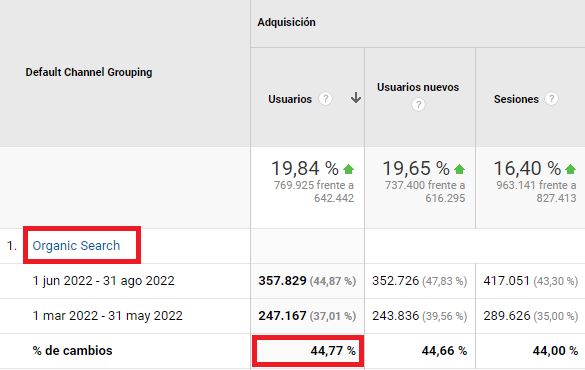585x370 pixels.
Task: Sort by Usuarios column header
Action: [x=290, y=99]
